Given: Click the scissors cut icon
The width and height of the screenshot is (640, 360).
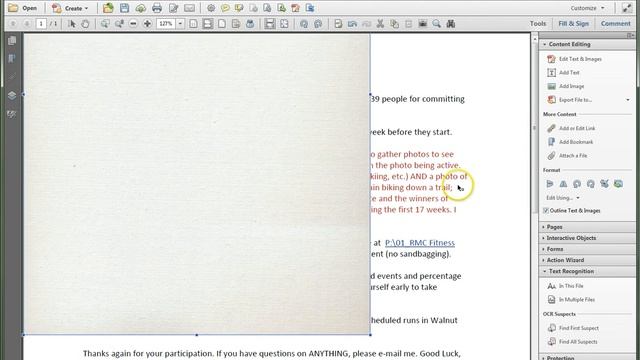Looking at the screenshot, I should 380,24.
